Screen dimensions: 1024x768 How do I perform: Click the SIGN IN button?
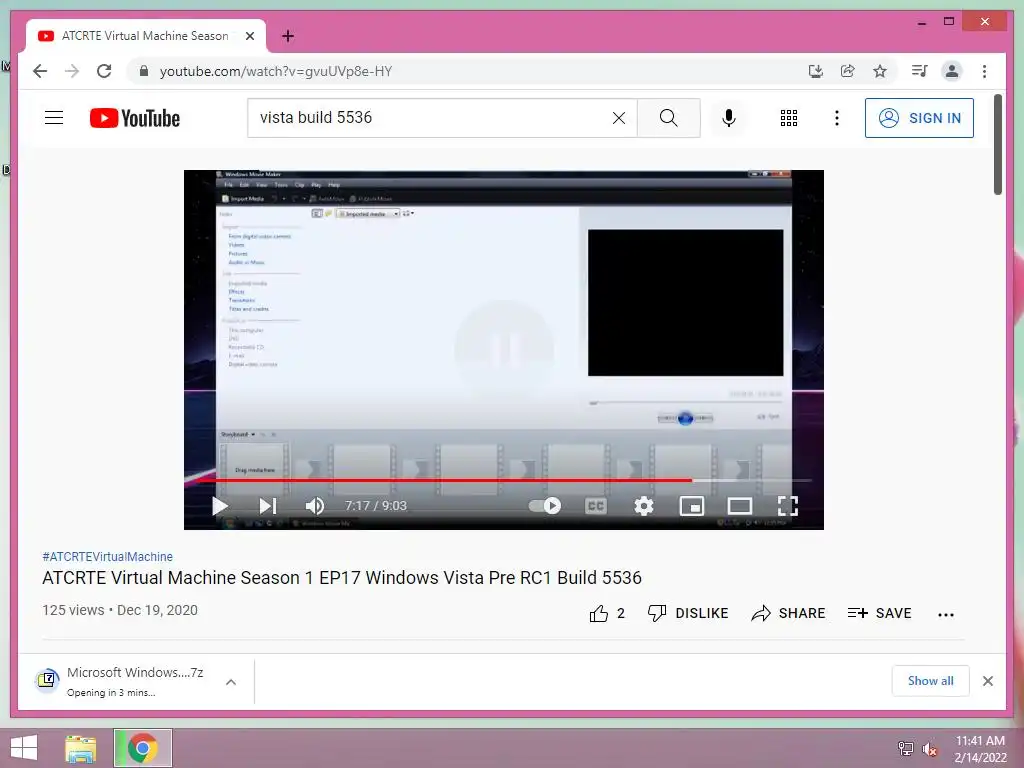coord(919,118)
